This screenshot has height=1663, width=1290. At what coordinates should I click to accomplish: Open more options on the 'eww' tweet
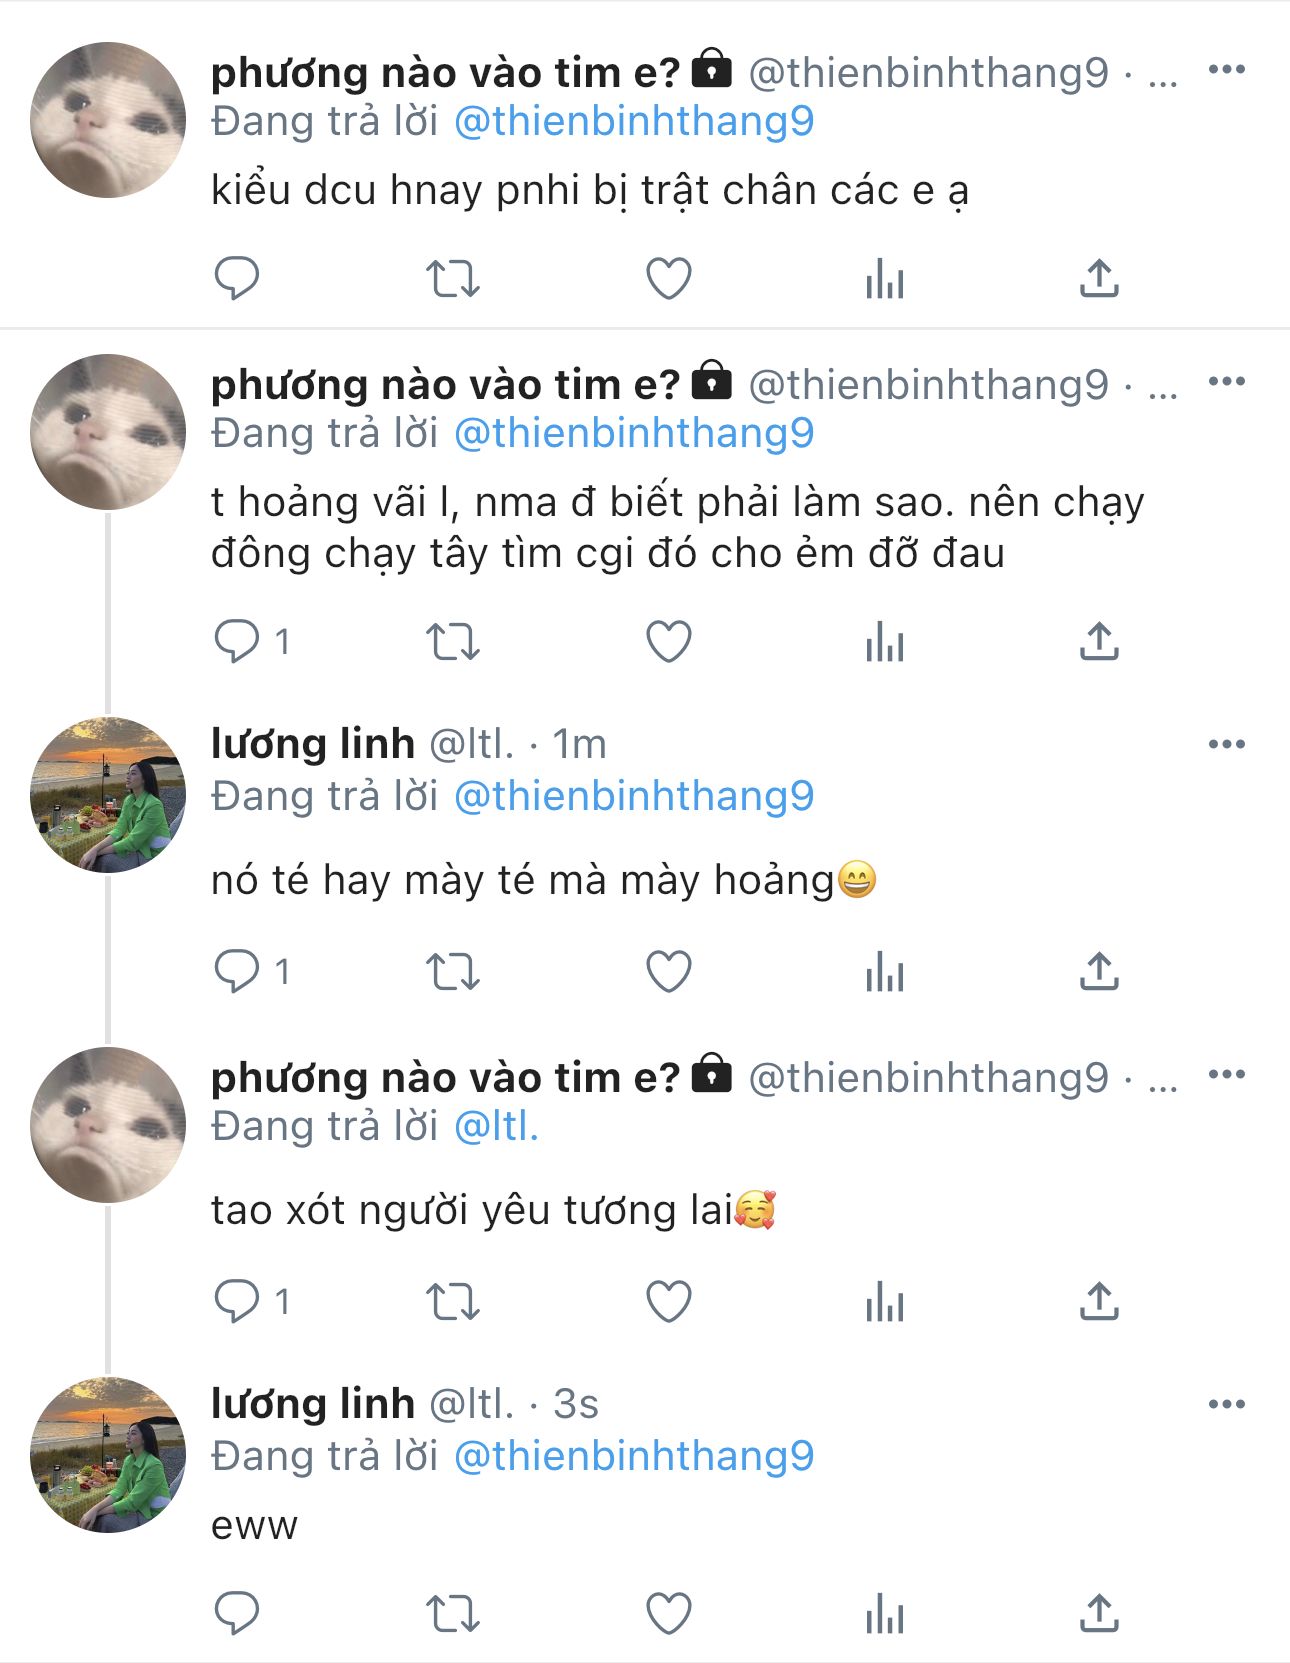coord(1226,1405)
